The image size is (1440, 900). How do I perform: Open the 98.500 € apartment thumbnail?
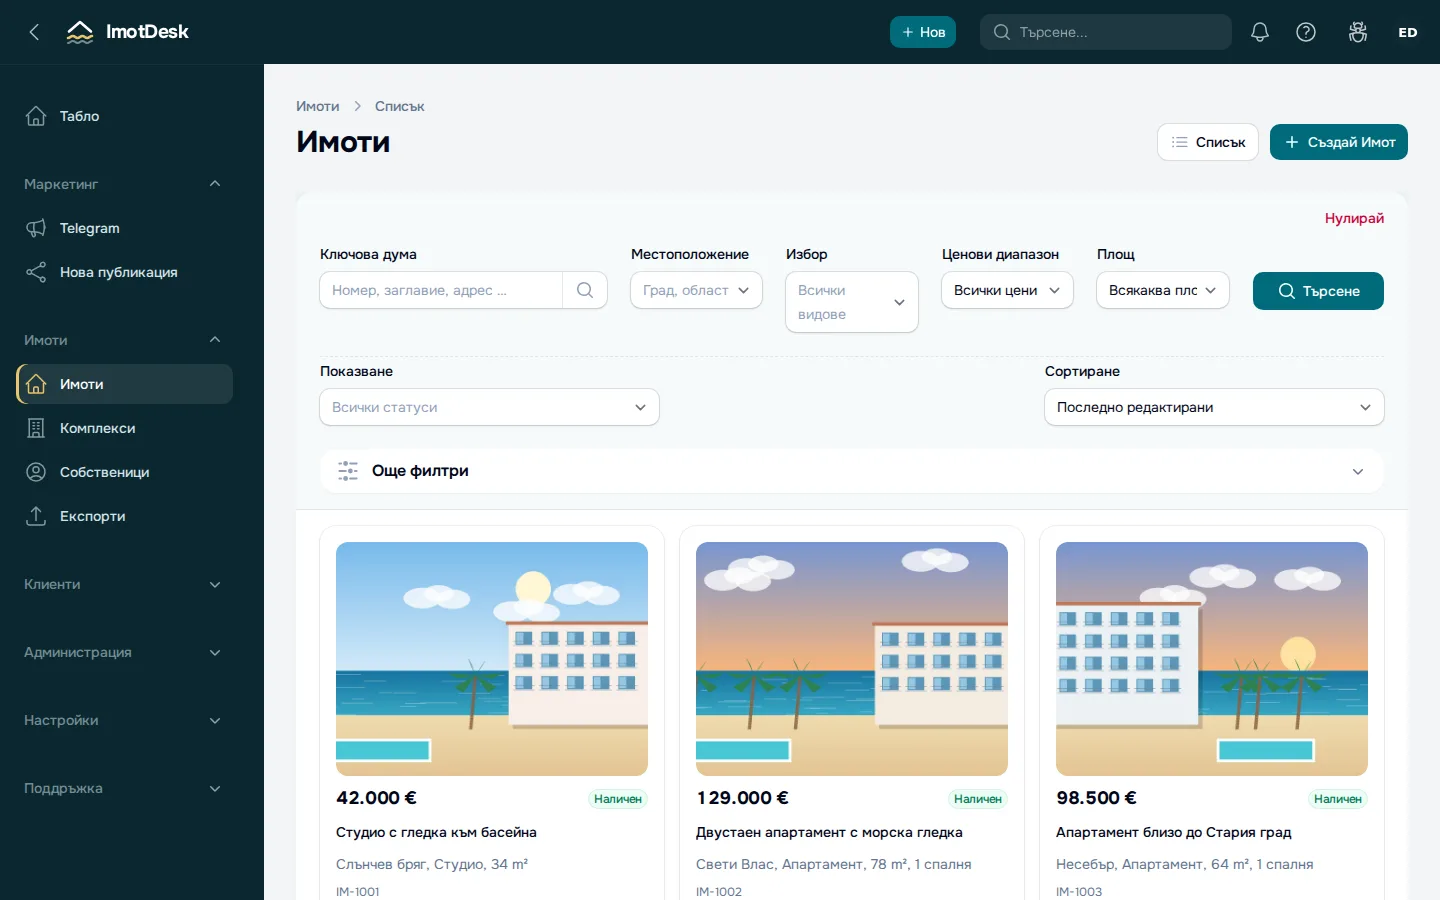click(1212, 659)
